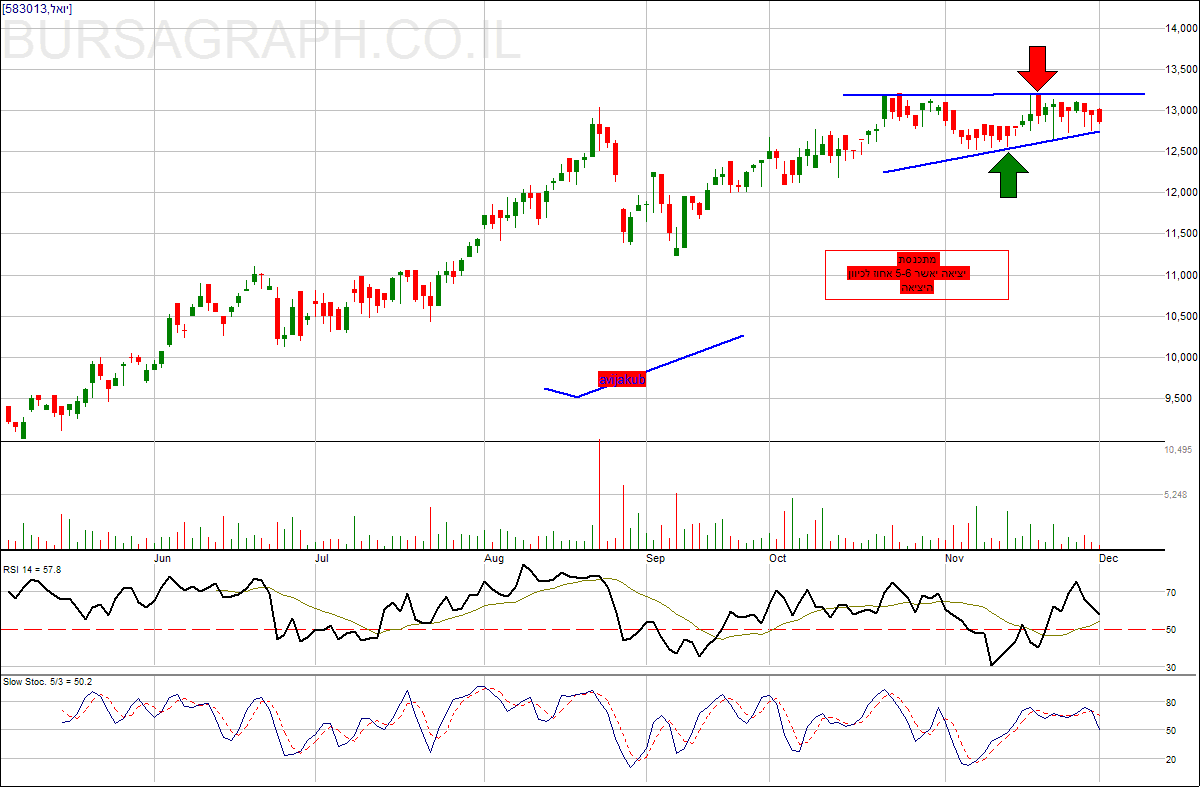Click the 'Sep' month label

(655, 557)
